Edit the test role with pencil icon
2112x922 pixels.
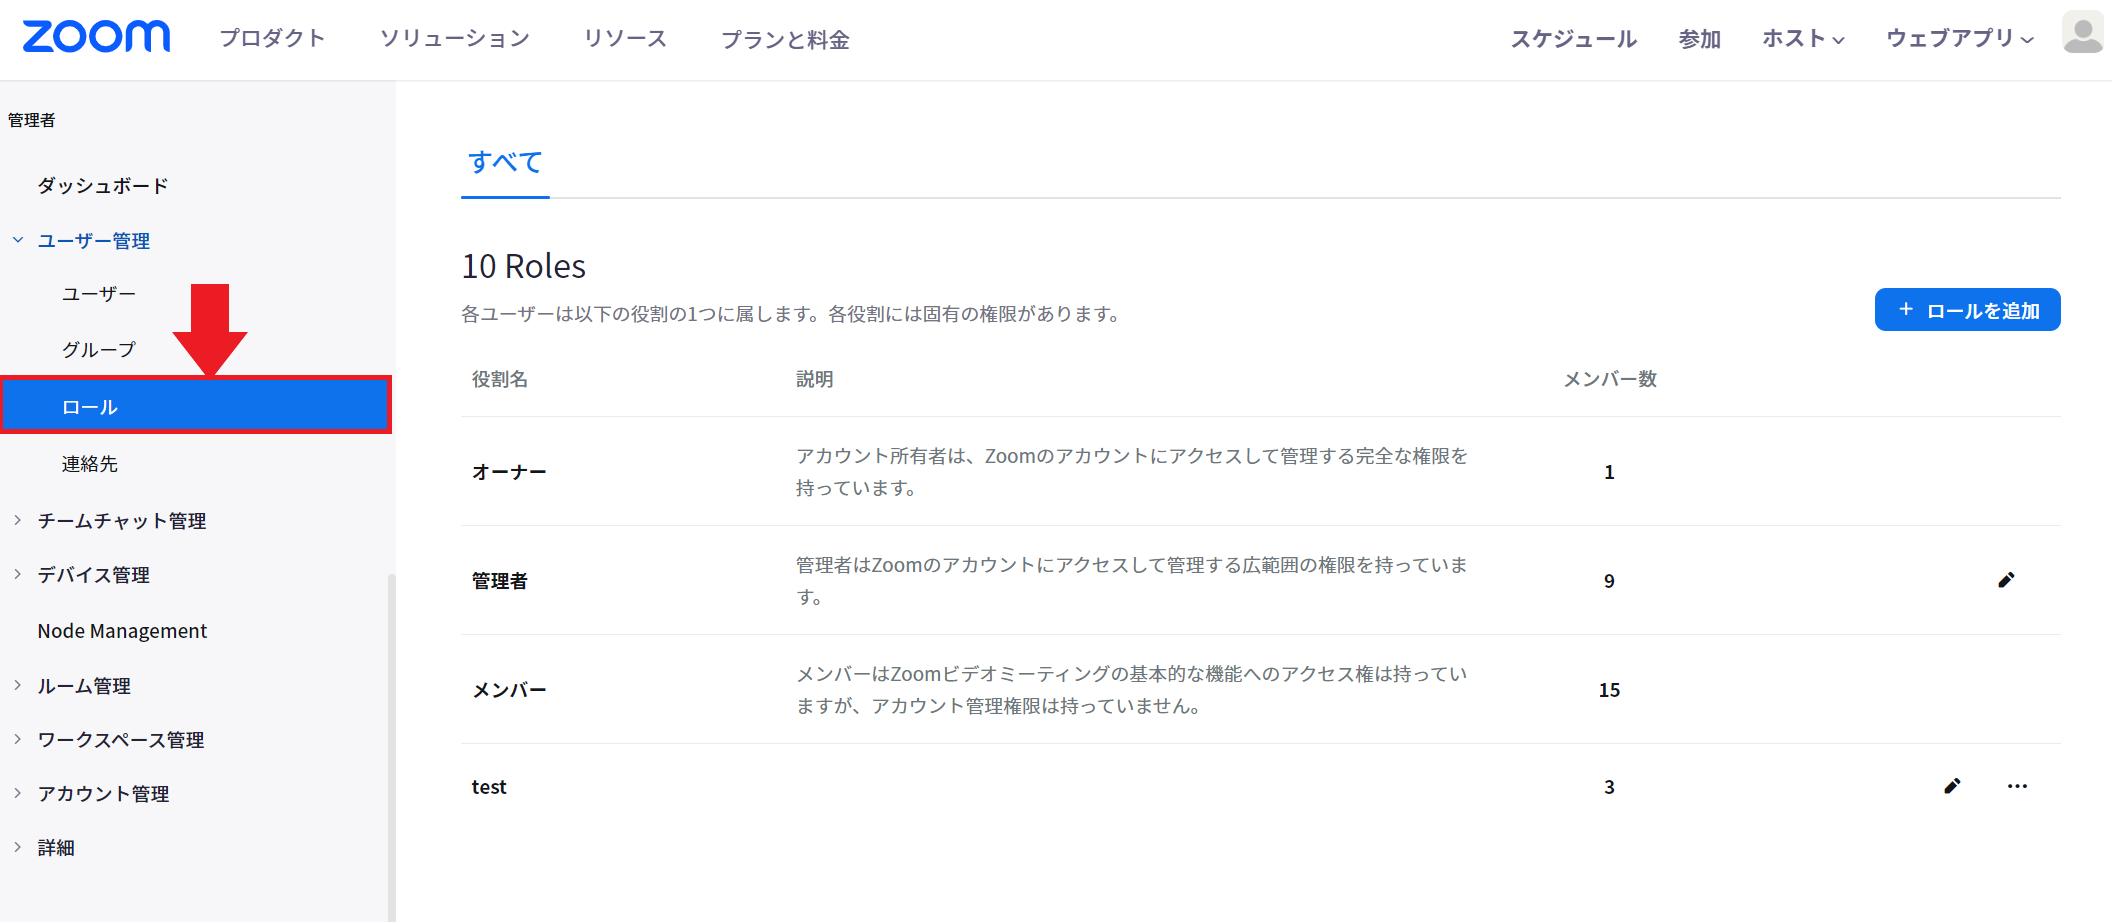tap(1952, 786)
